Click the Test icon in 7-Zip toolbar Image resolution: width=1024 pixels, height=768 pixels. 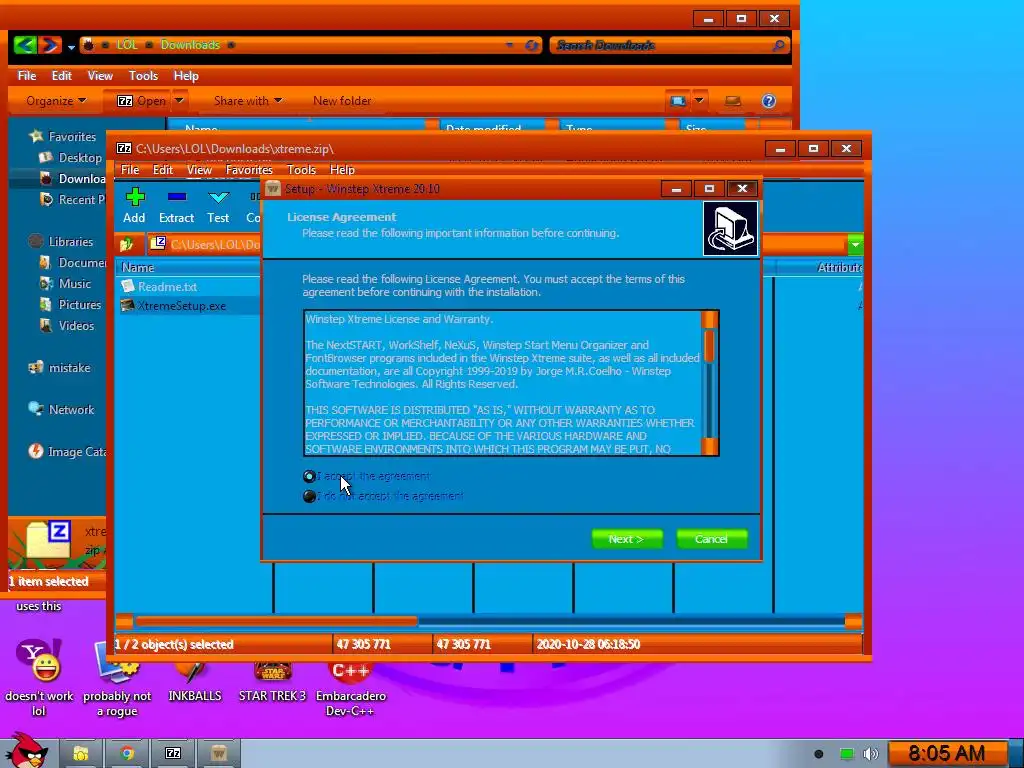tap(218, 205)
